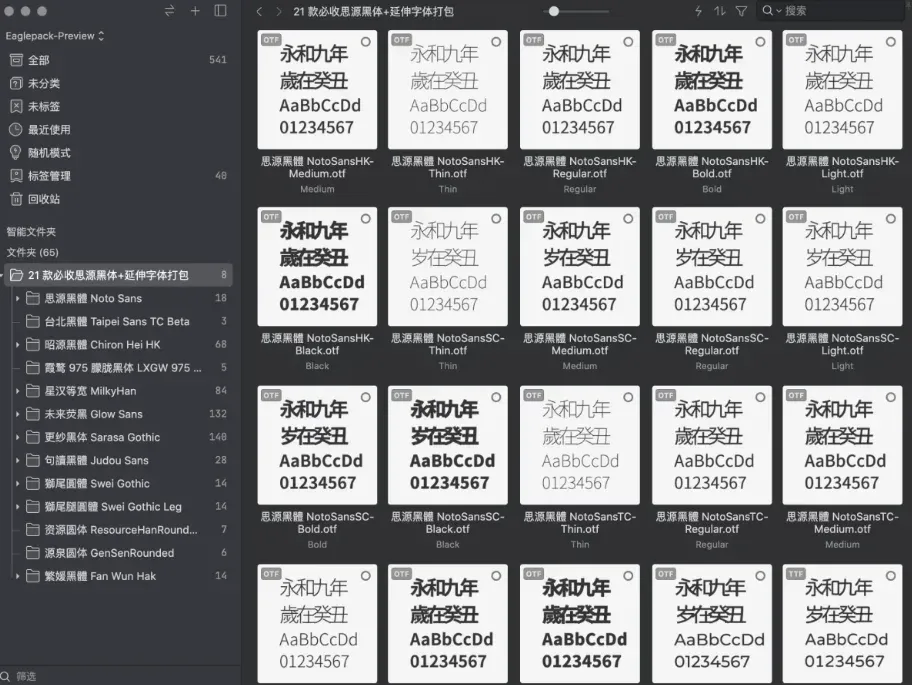Open the NotoSansSC-Regular.otf font thumbnail
Image resolution: width=912 pixels, height=685 pixels.
click(x=711, y=267)
